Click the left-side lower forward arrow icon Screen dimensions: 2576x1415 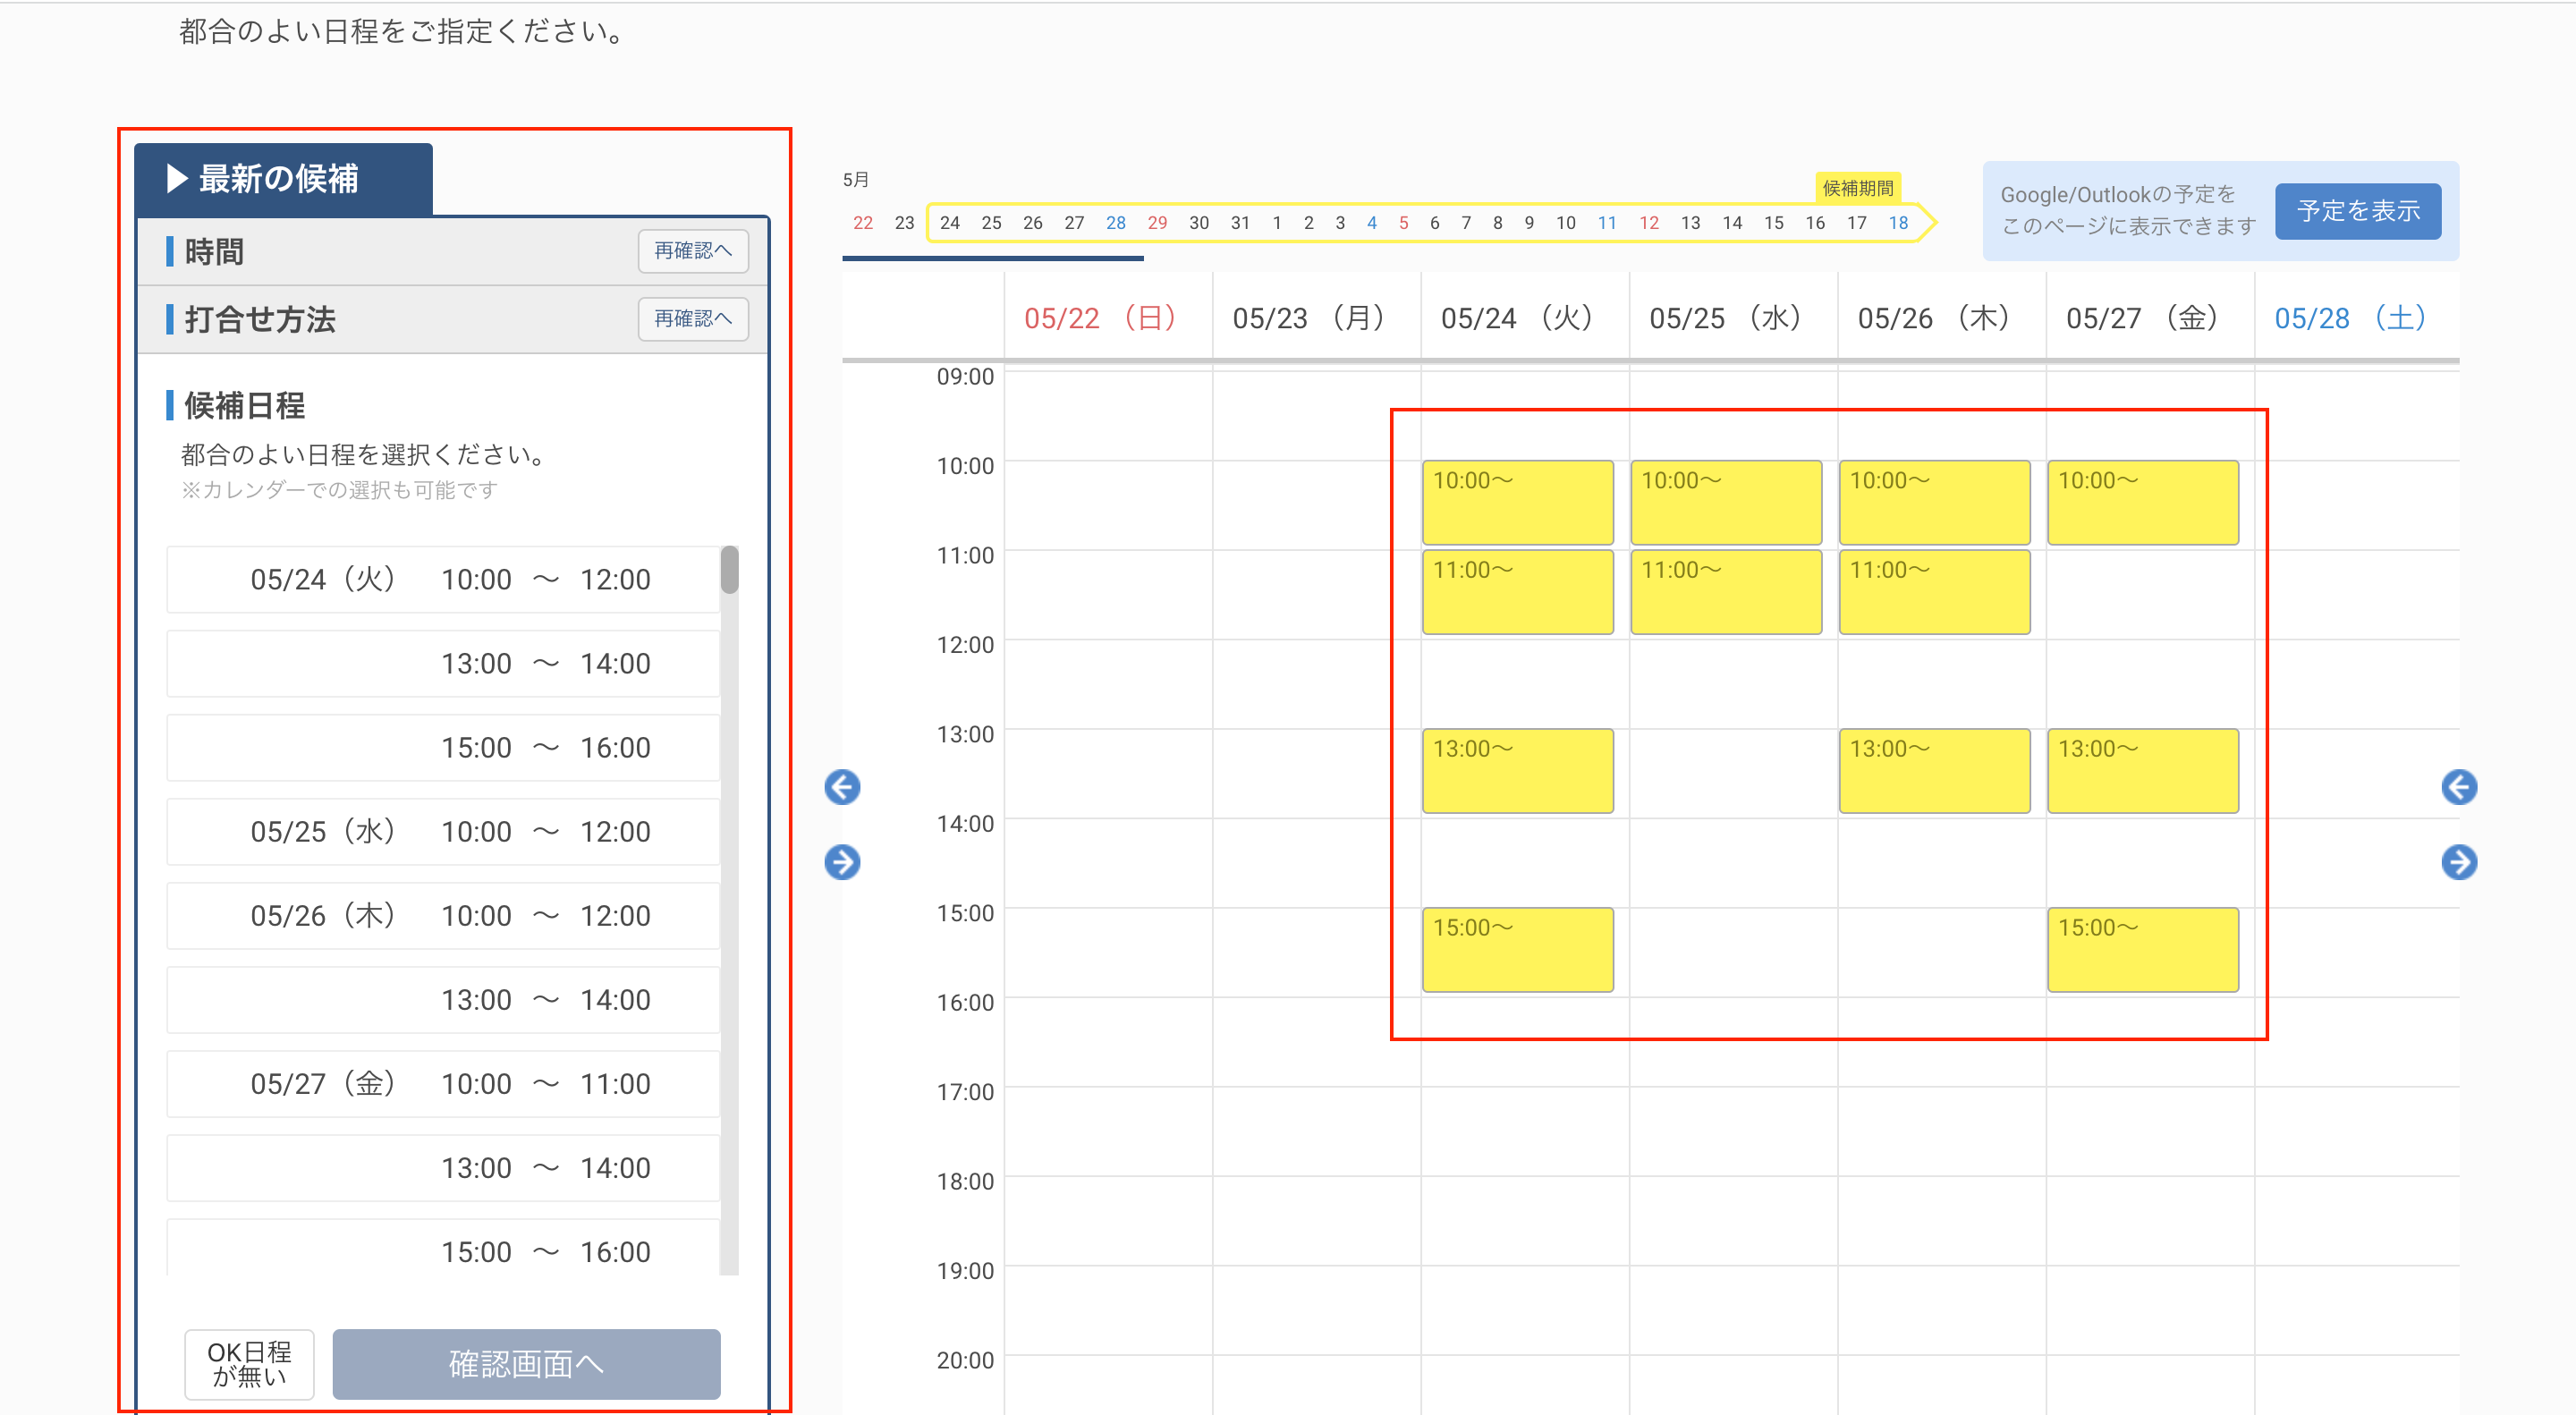click(x=842, y=862)
